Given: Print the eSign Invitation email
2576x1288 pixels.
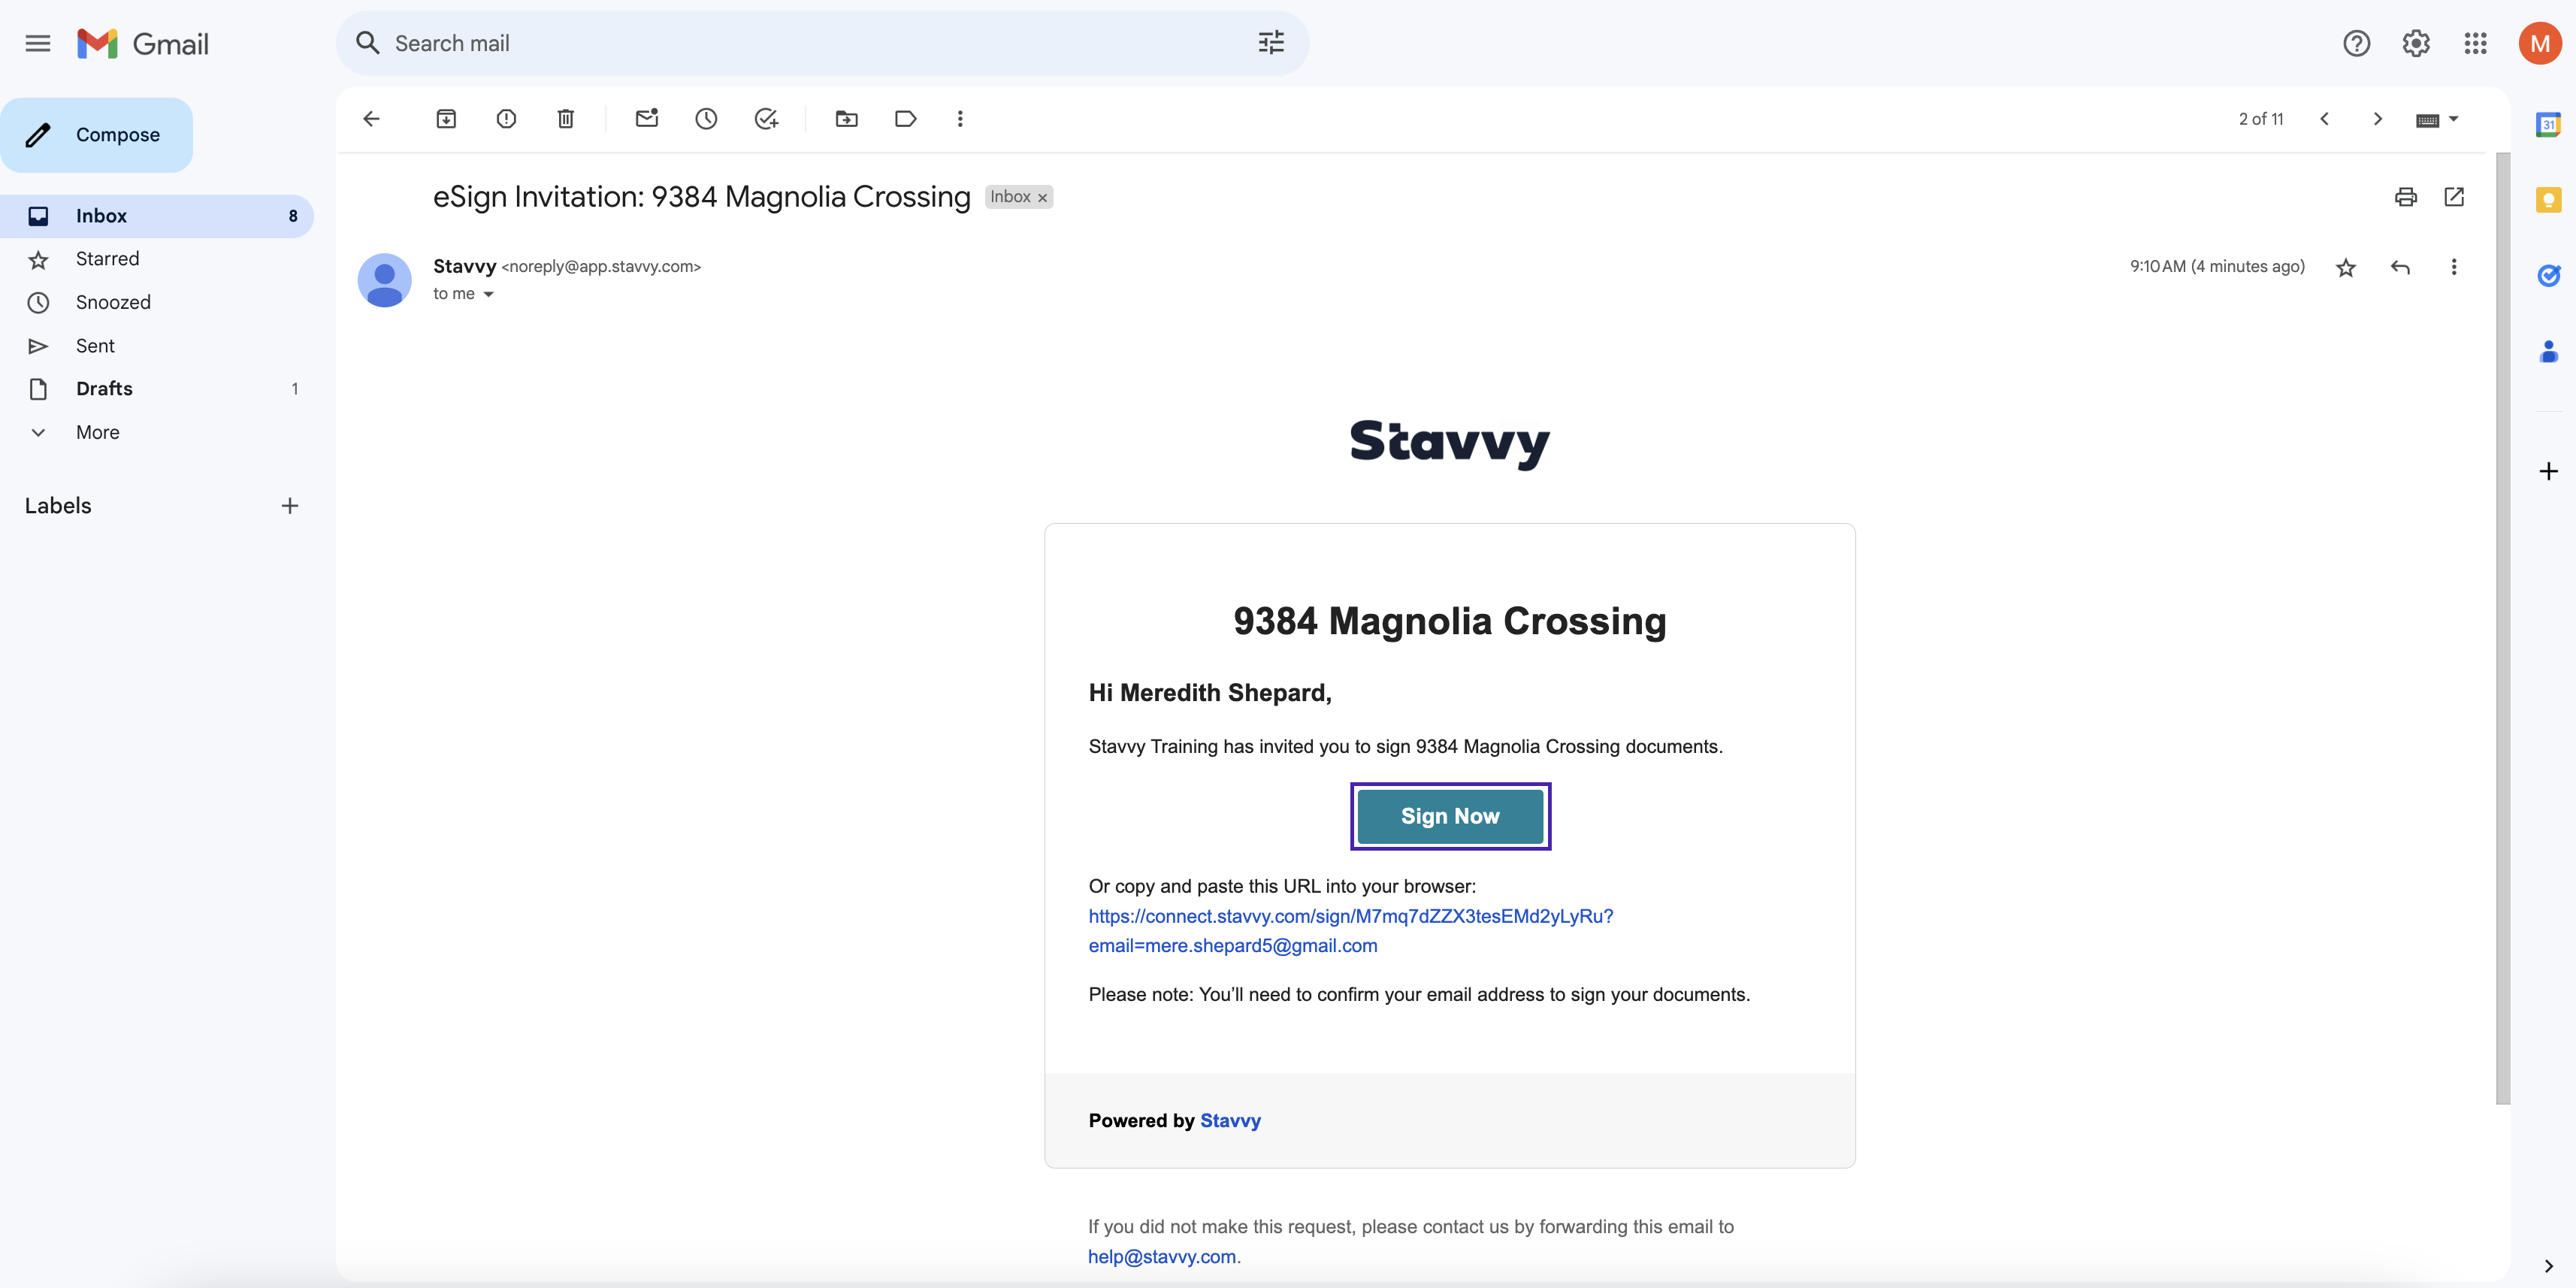Looking at the screenshot, I should point(2405,197).
